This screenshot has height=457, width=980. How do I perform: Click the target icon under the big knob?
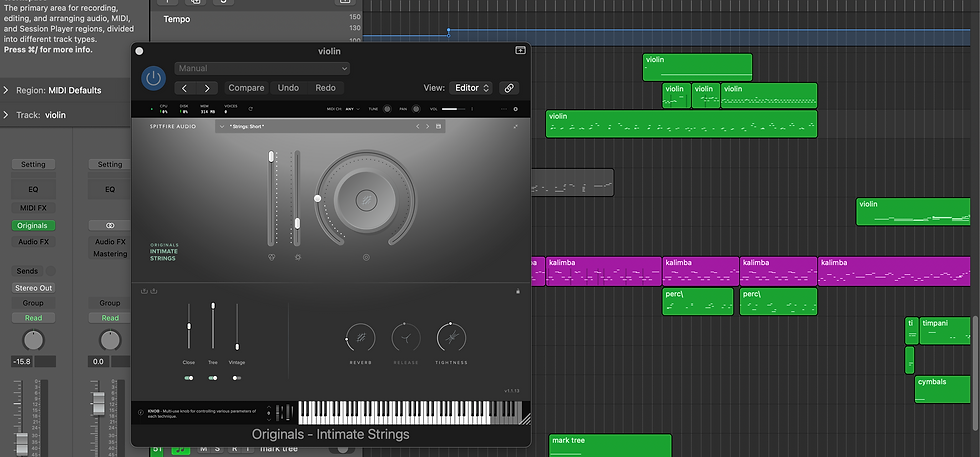[366, 257]
